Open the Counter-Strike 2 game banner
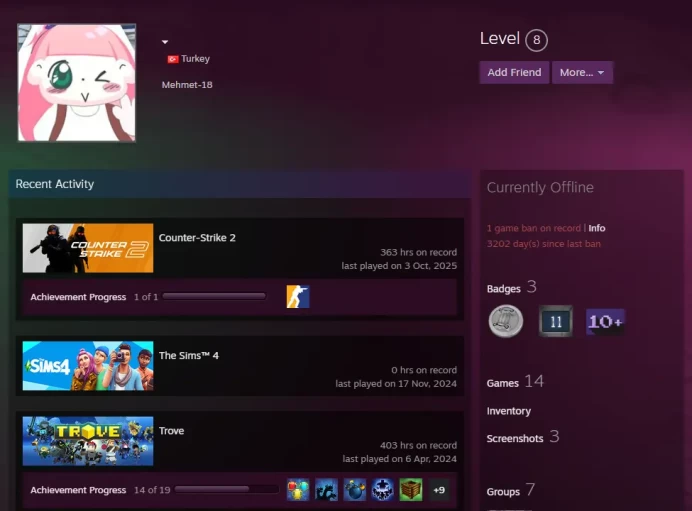The height and width of the screenshot is (511, 692). tap(88, 248)
